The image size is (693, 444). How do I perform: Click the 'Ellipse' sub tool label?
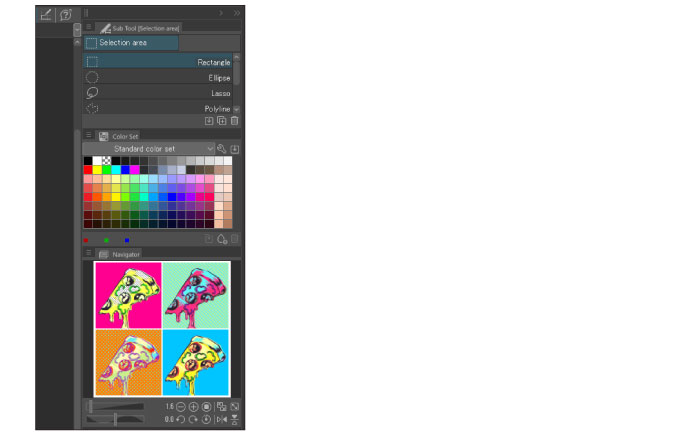click(x=219, y=78)
